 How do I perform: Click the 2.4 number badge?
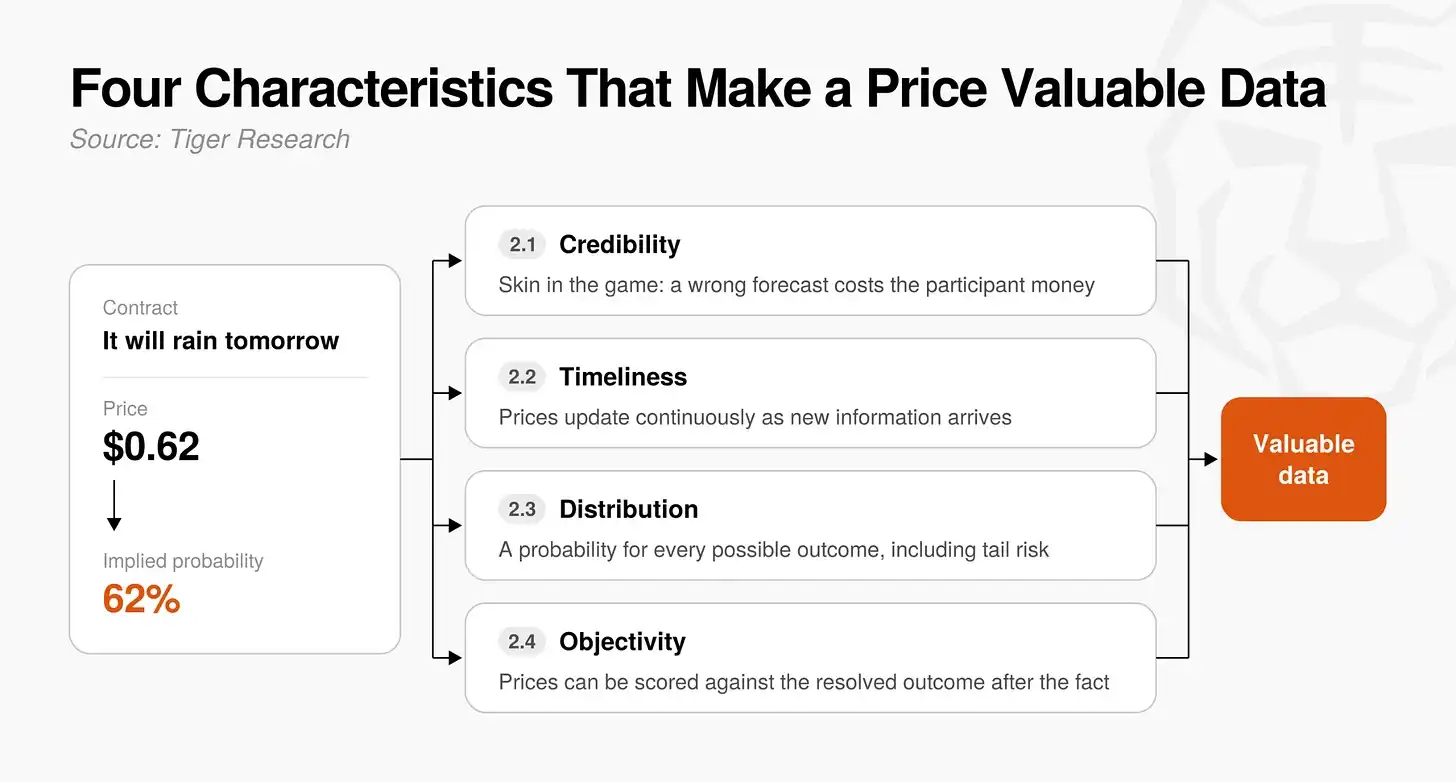[521, 641]
